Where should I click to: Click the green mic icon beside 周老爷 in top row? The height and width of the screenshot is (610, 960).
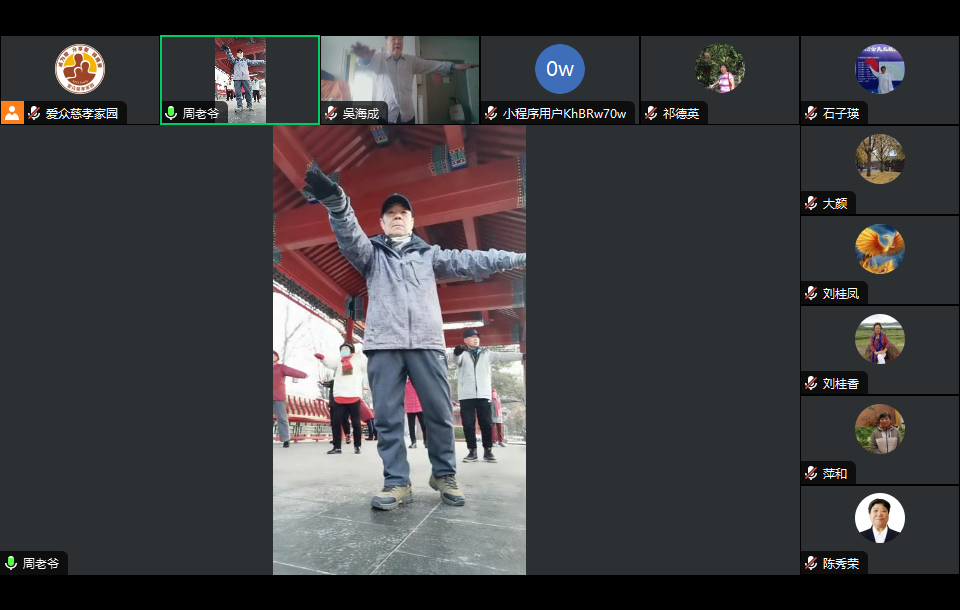click(171, 114)
